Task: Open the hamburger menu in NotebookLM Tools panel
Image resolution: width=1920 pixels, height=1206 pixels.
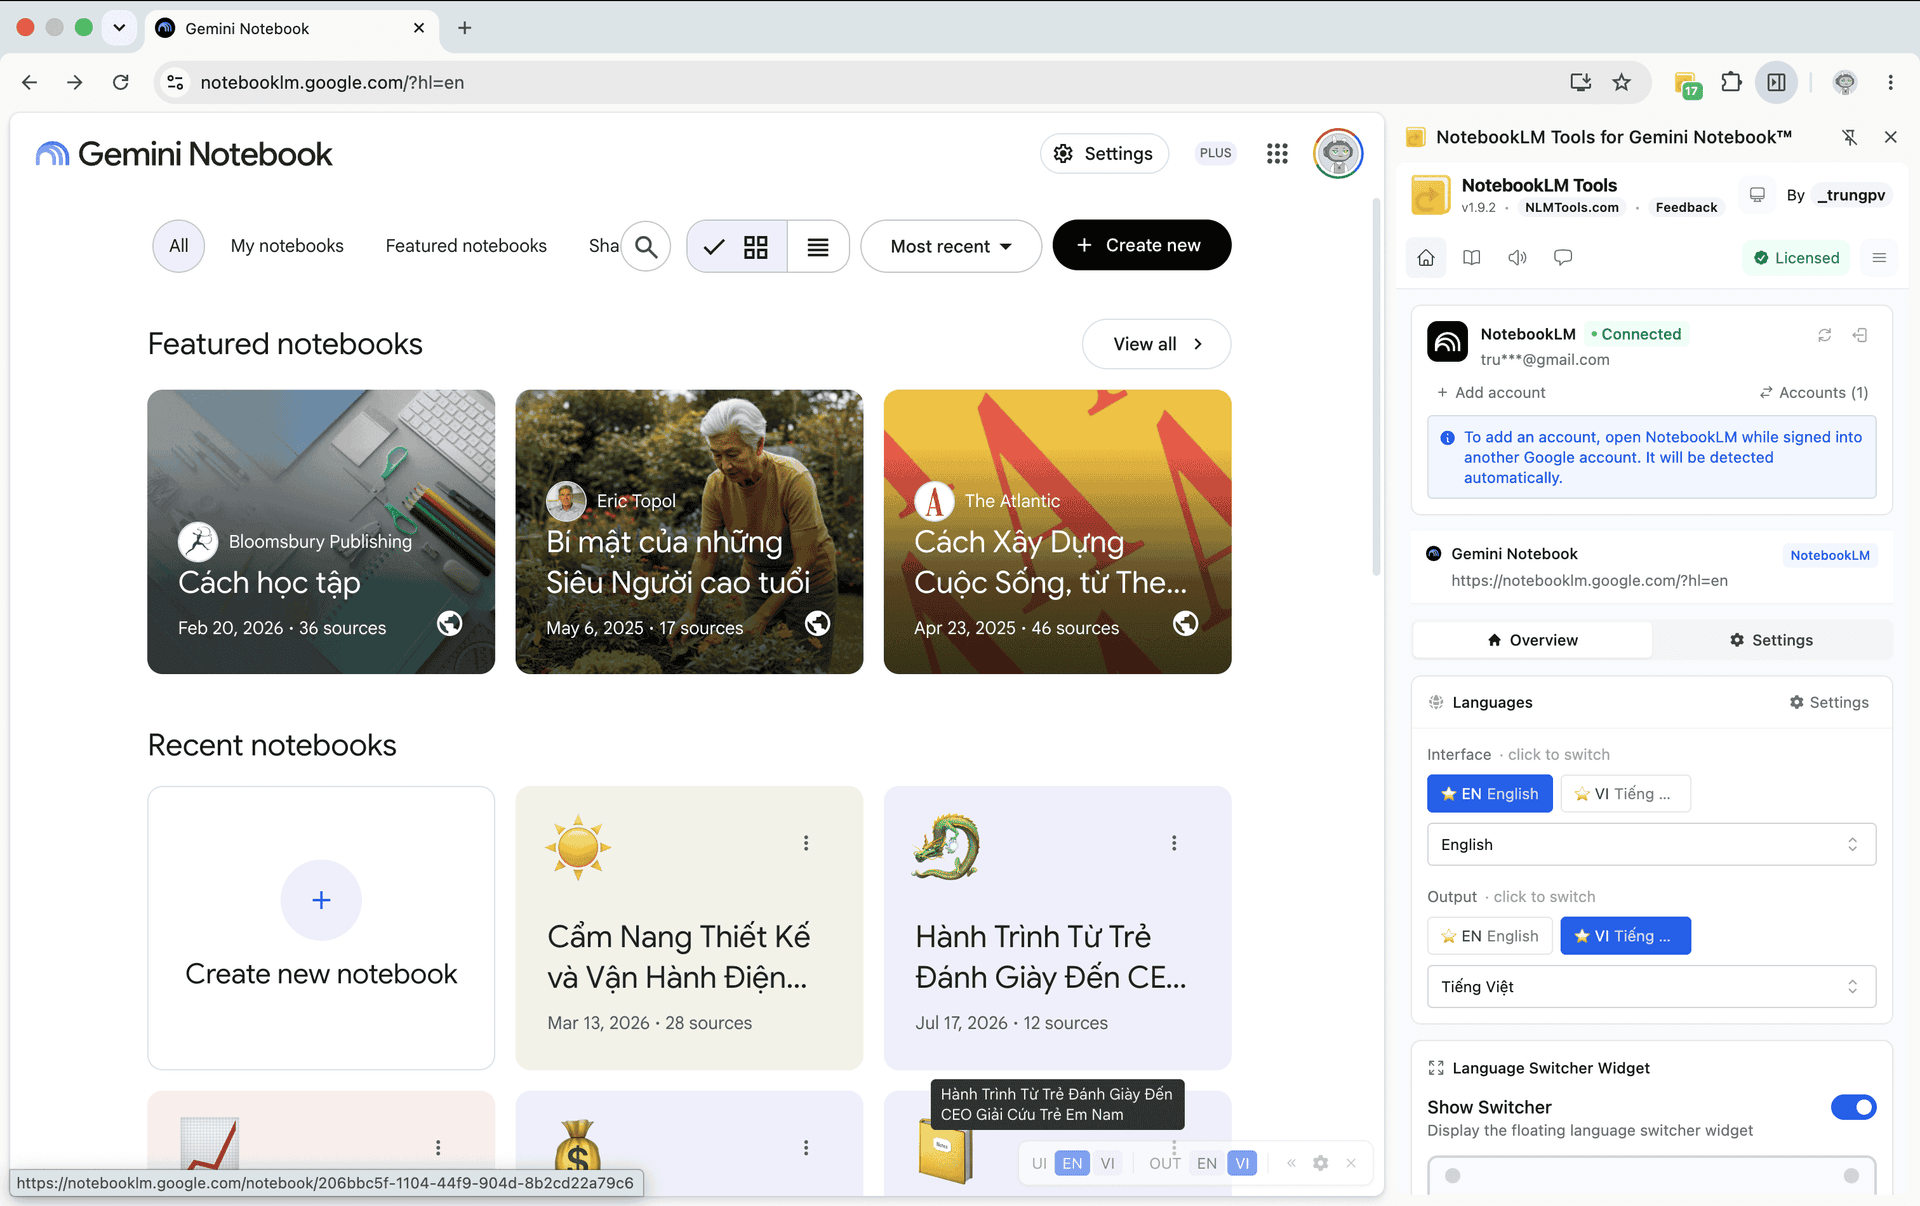Action: coord(1879,258)
